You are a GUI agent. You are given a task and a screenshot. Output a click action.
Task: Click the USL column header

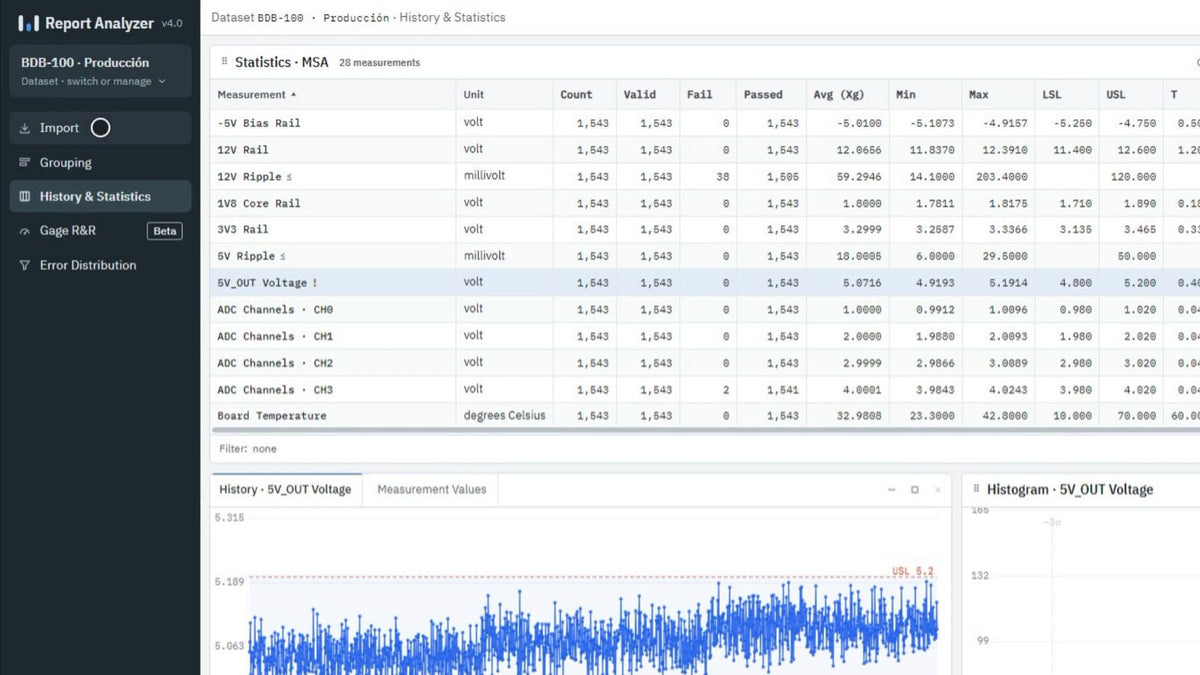click(x=1130, y=95)
